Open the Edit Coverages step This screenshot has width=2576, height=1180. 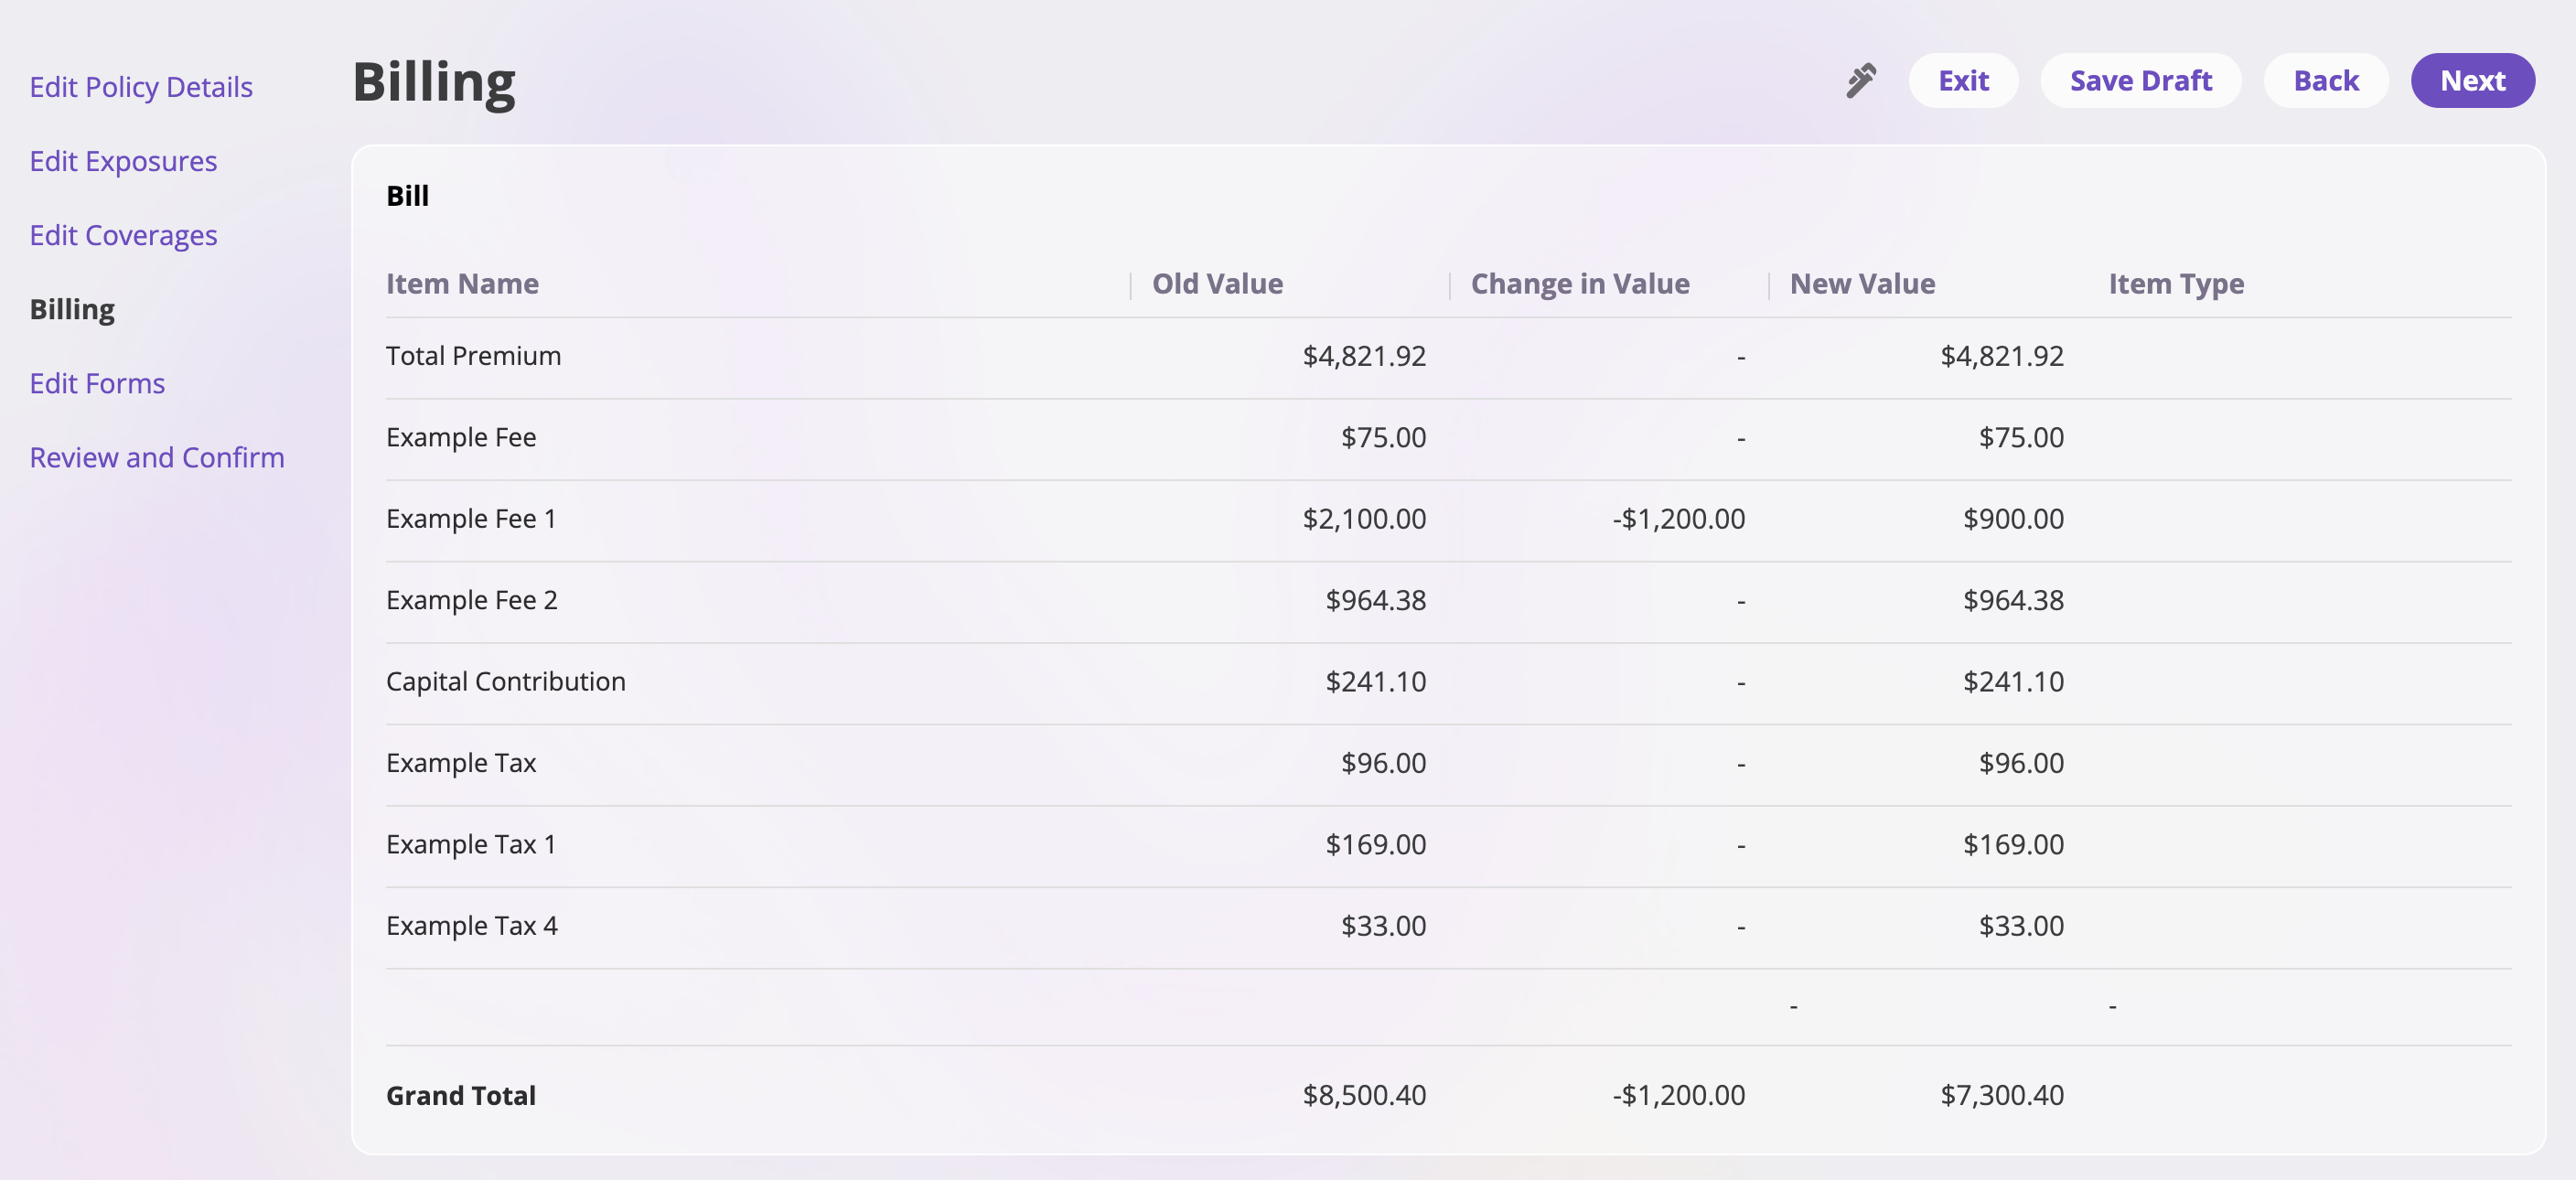click(x=123, y=235)
